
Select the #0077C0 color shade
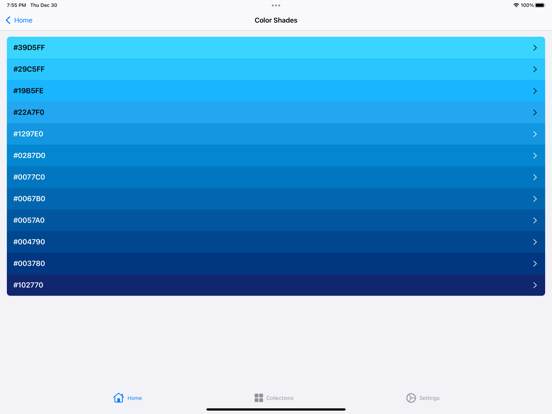tap(276, 177)
